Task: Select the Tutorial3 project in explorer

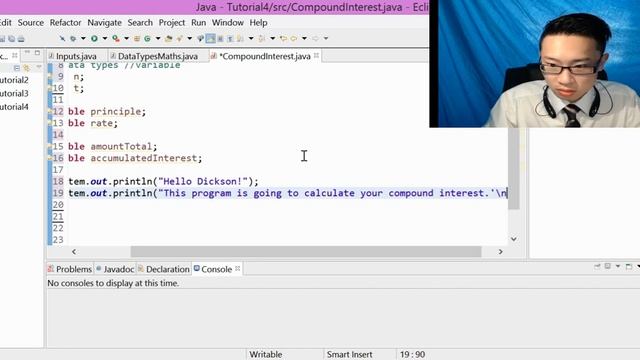Action: point(14,93)
